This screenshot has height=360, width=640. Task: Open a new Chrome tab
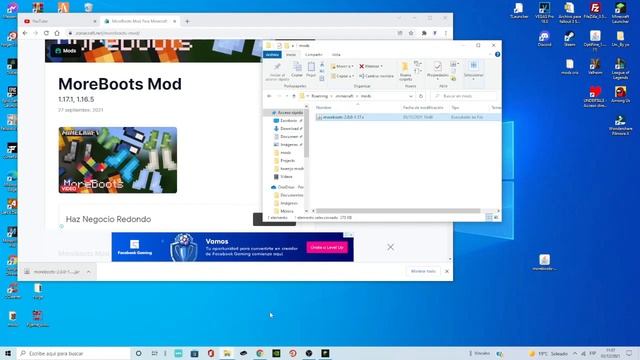coord(187,21)
